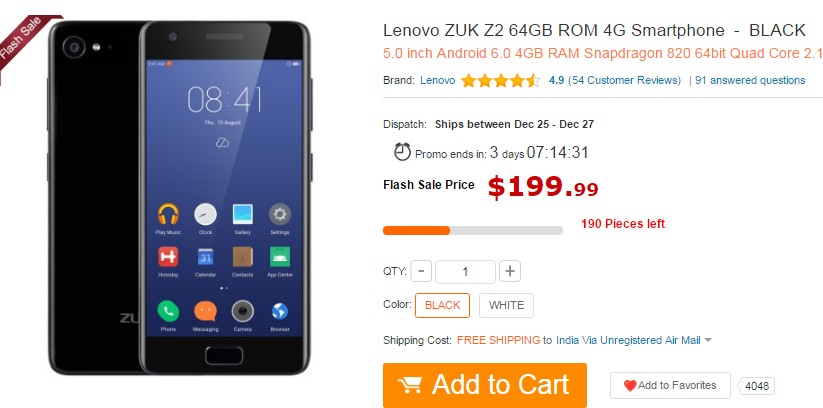Click the Settings gear icon on the phone image
Image resolution: width=823 pixels, height=408 pixels.
(x=280, y=214)
